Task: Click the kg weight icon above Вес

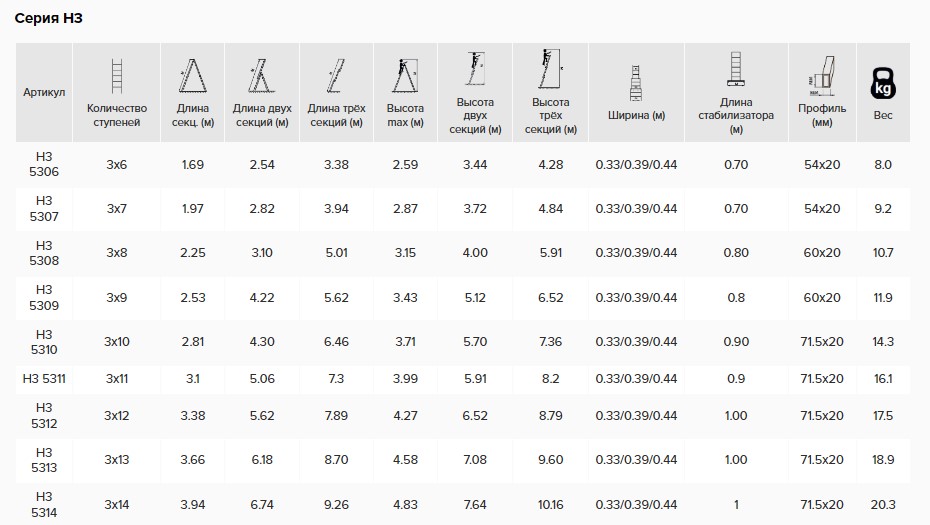Action: [883, 83]
